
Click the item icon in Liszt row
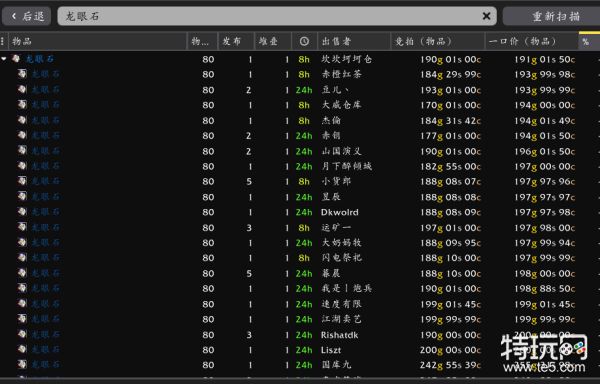click(22, 350)
